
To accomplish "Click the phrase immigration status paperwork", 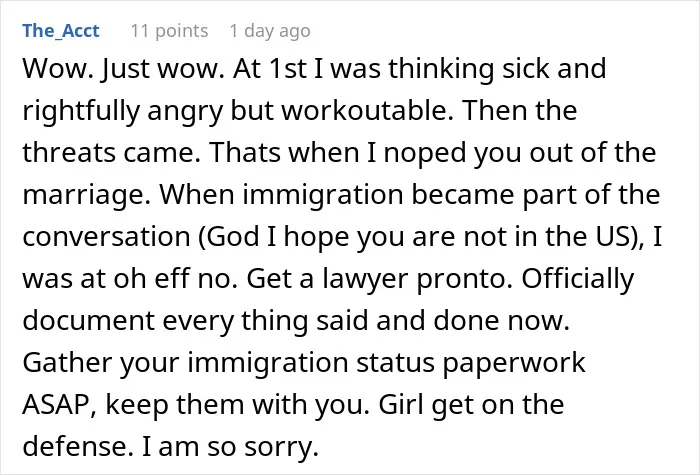I will click(386, 362).
